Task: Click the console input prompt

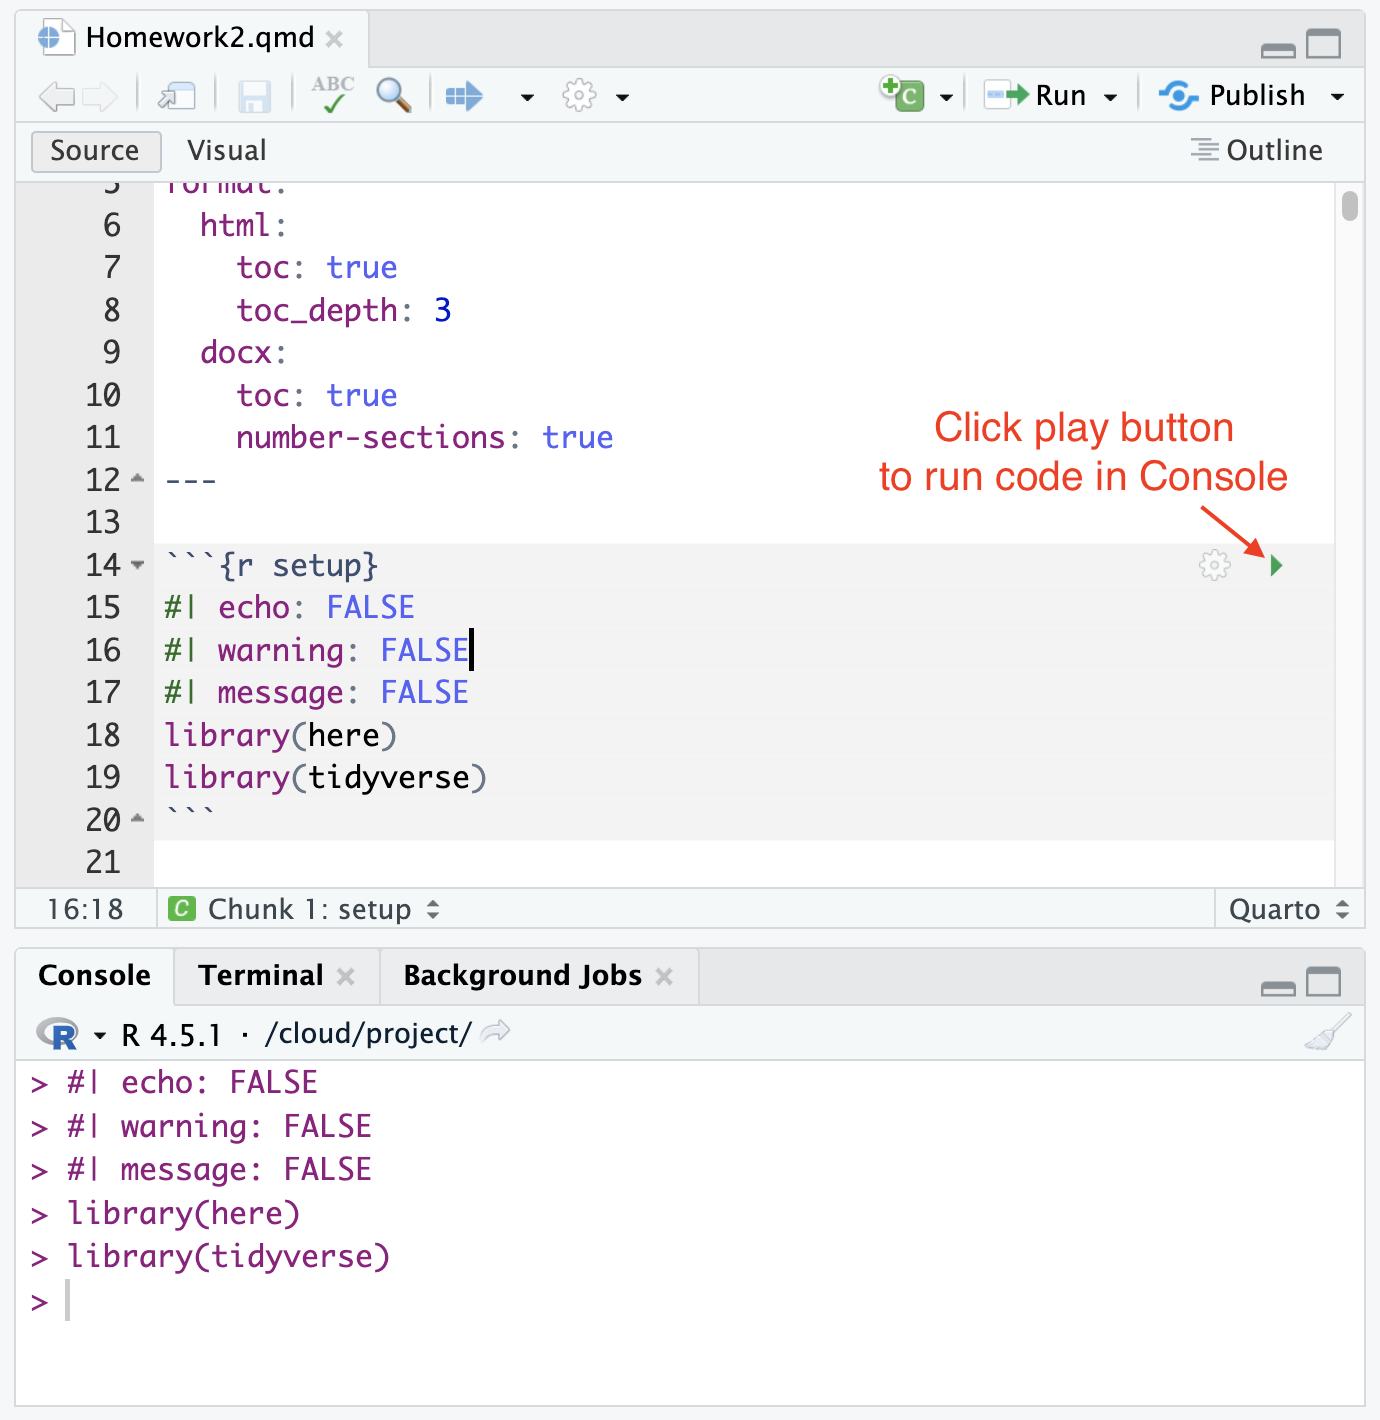Action: [x=690, y=1302]
